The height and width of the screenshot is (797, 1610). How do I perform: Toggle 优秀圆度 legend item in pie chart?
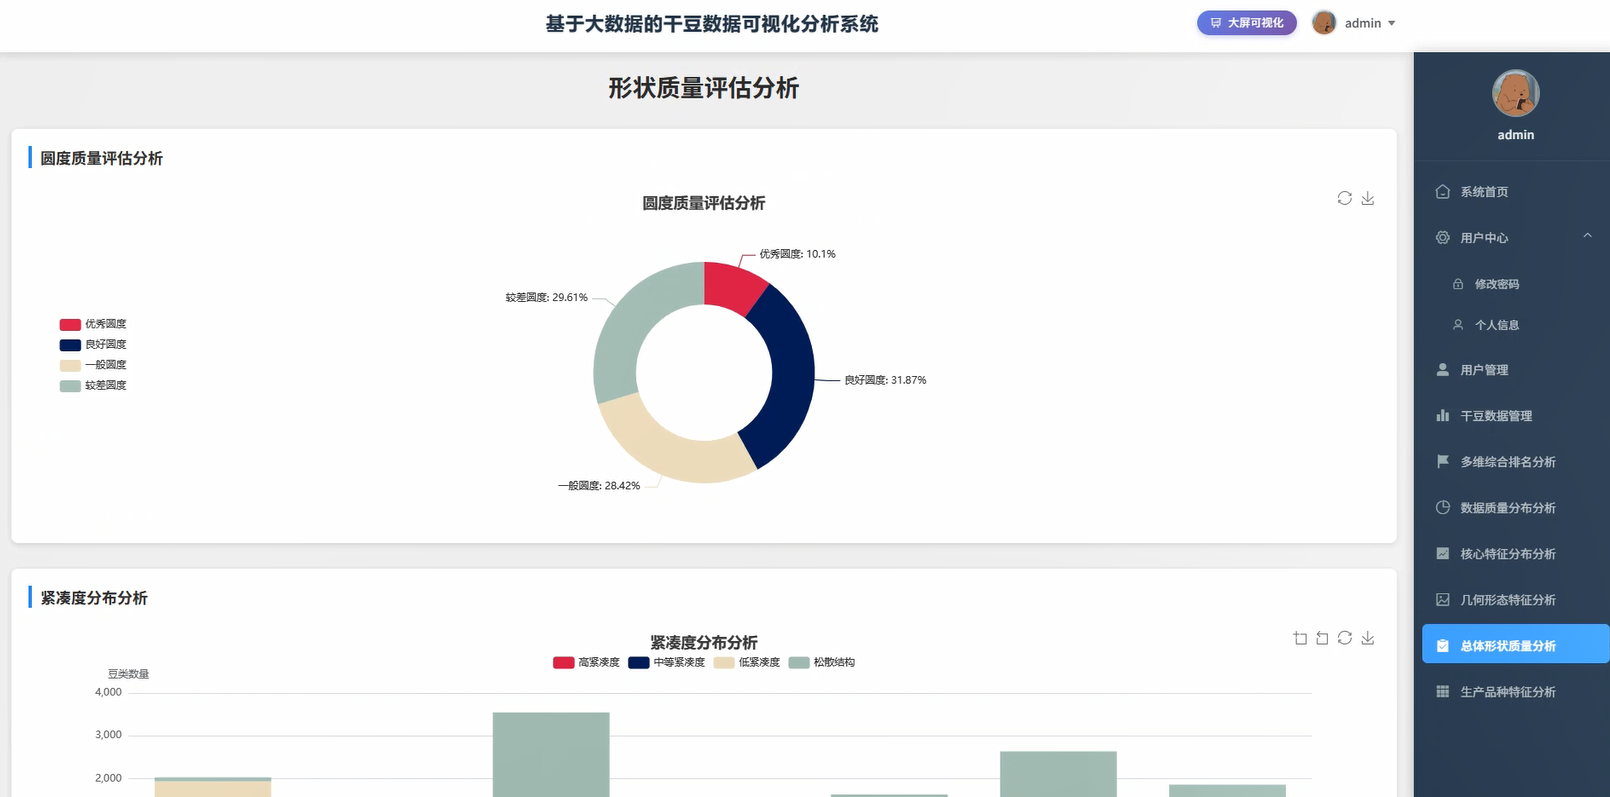click(93, 324)
